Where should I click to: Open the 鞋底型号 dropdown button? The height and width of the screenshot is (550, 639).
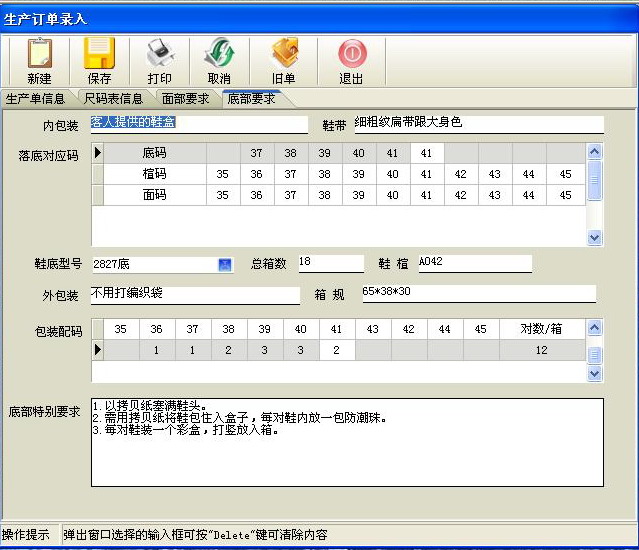point(225,265)
